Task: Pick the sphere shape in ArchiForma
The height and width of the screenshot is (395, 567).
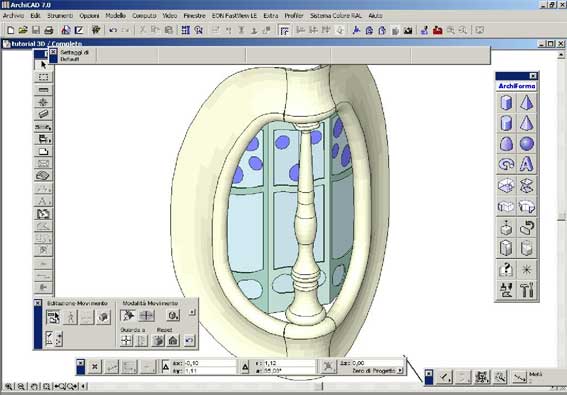Action: (x=527, y=144)
